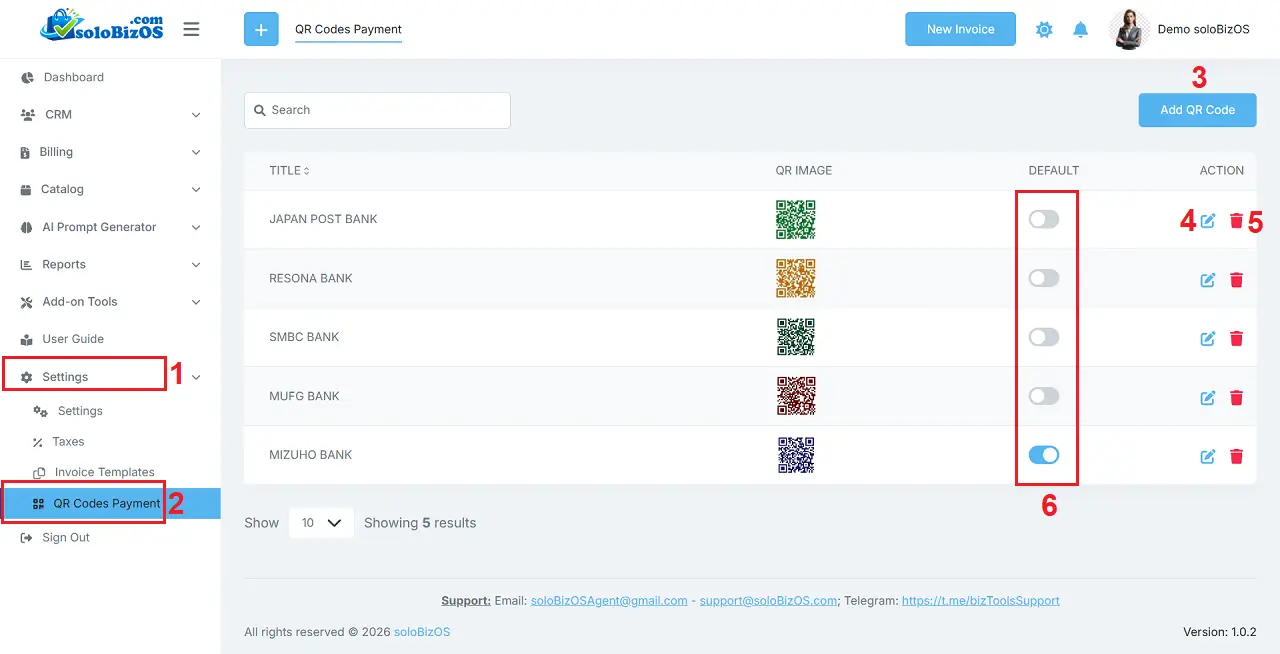Image resolution: width=1280 pixels, height=654 pixels.
Task: Enable default for SMBC BANK
Action: (x=1043, y=337)
